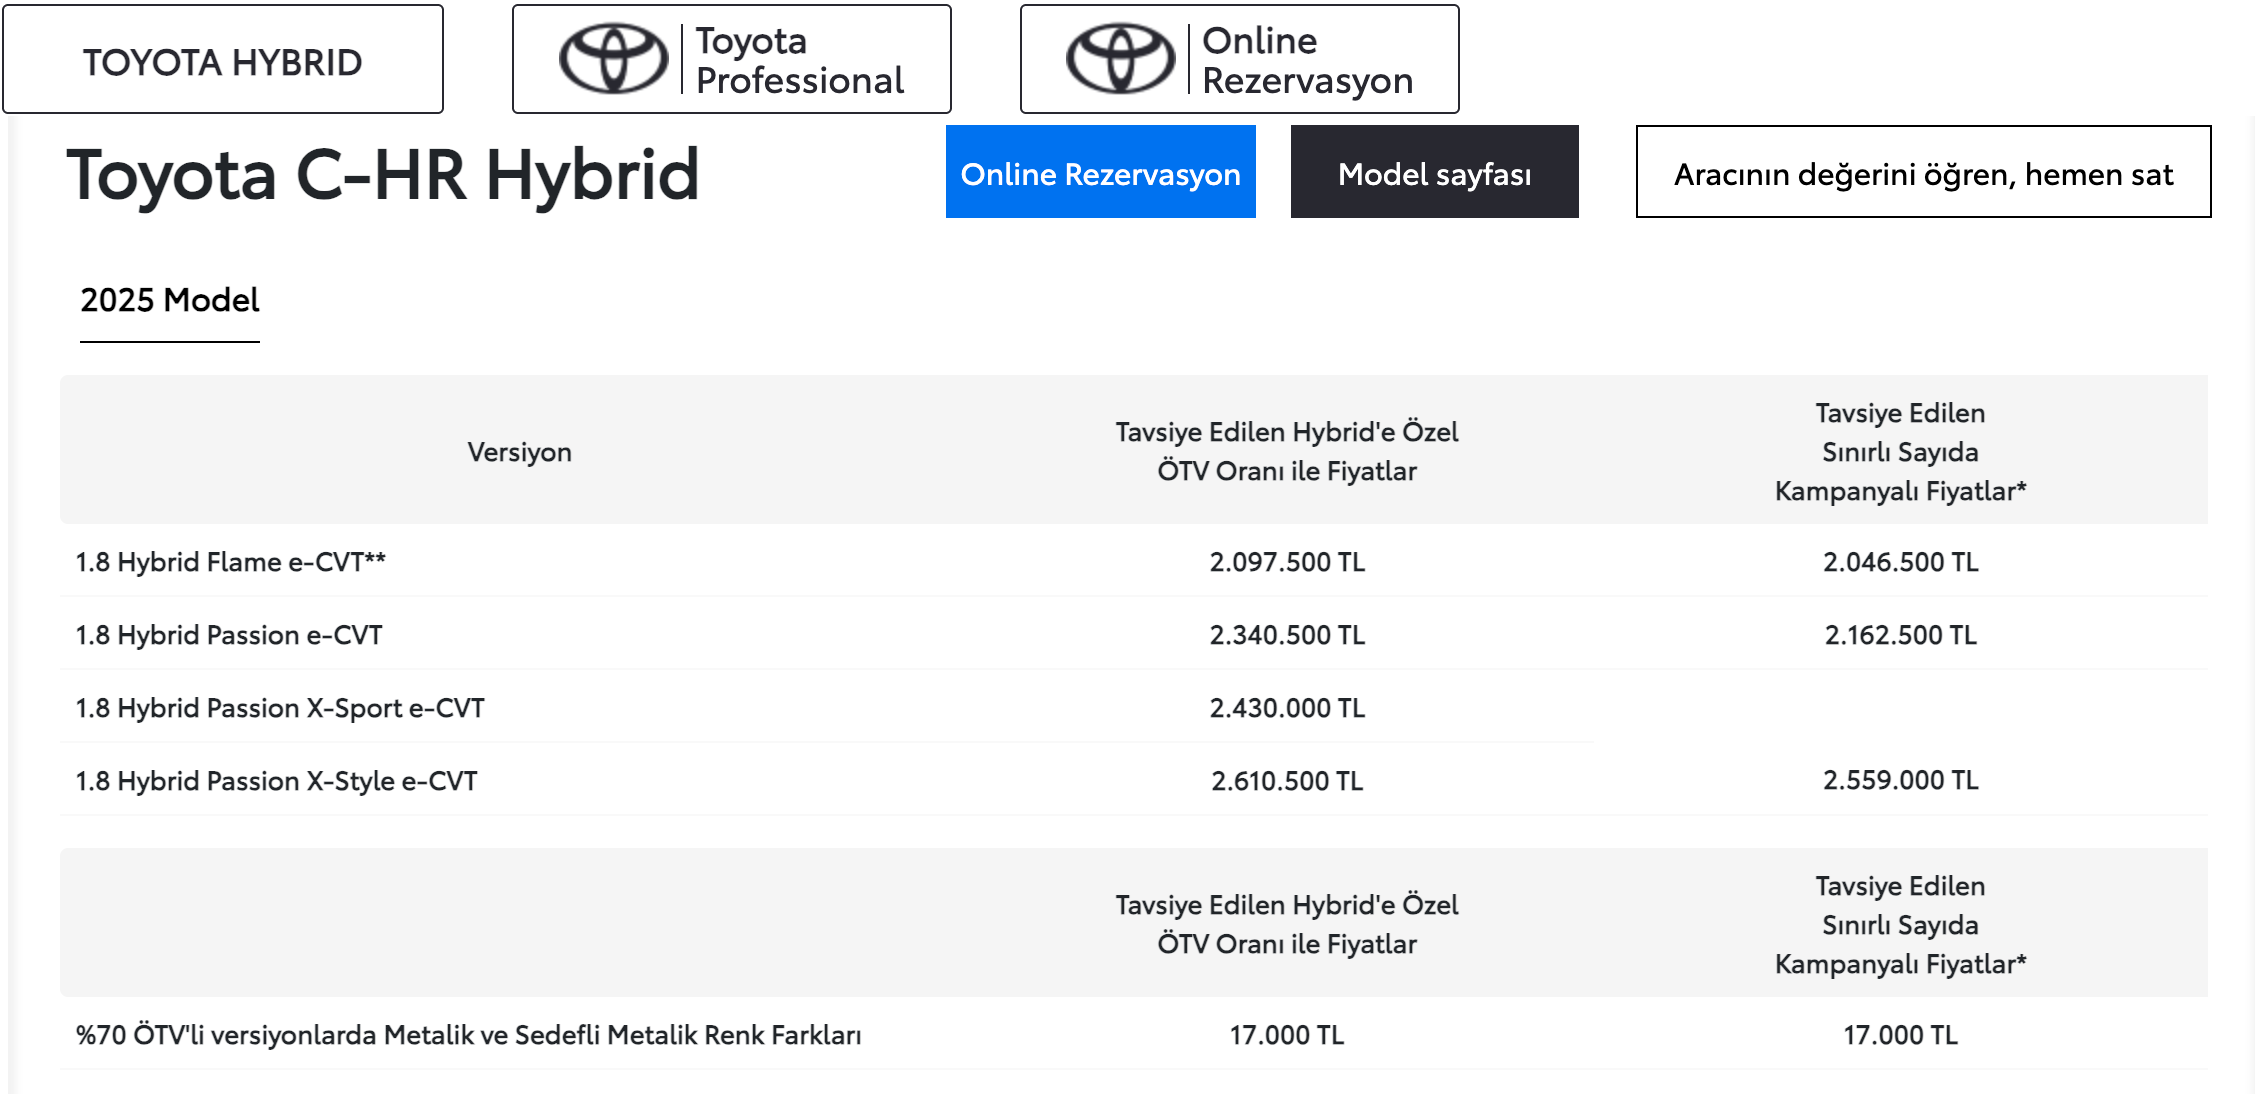
Task: Click the blue Online Rezervasyon button
Action: click(x=1101, y=172)
